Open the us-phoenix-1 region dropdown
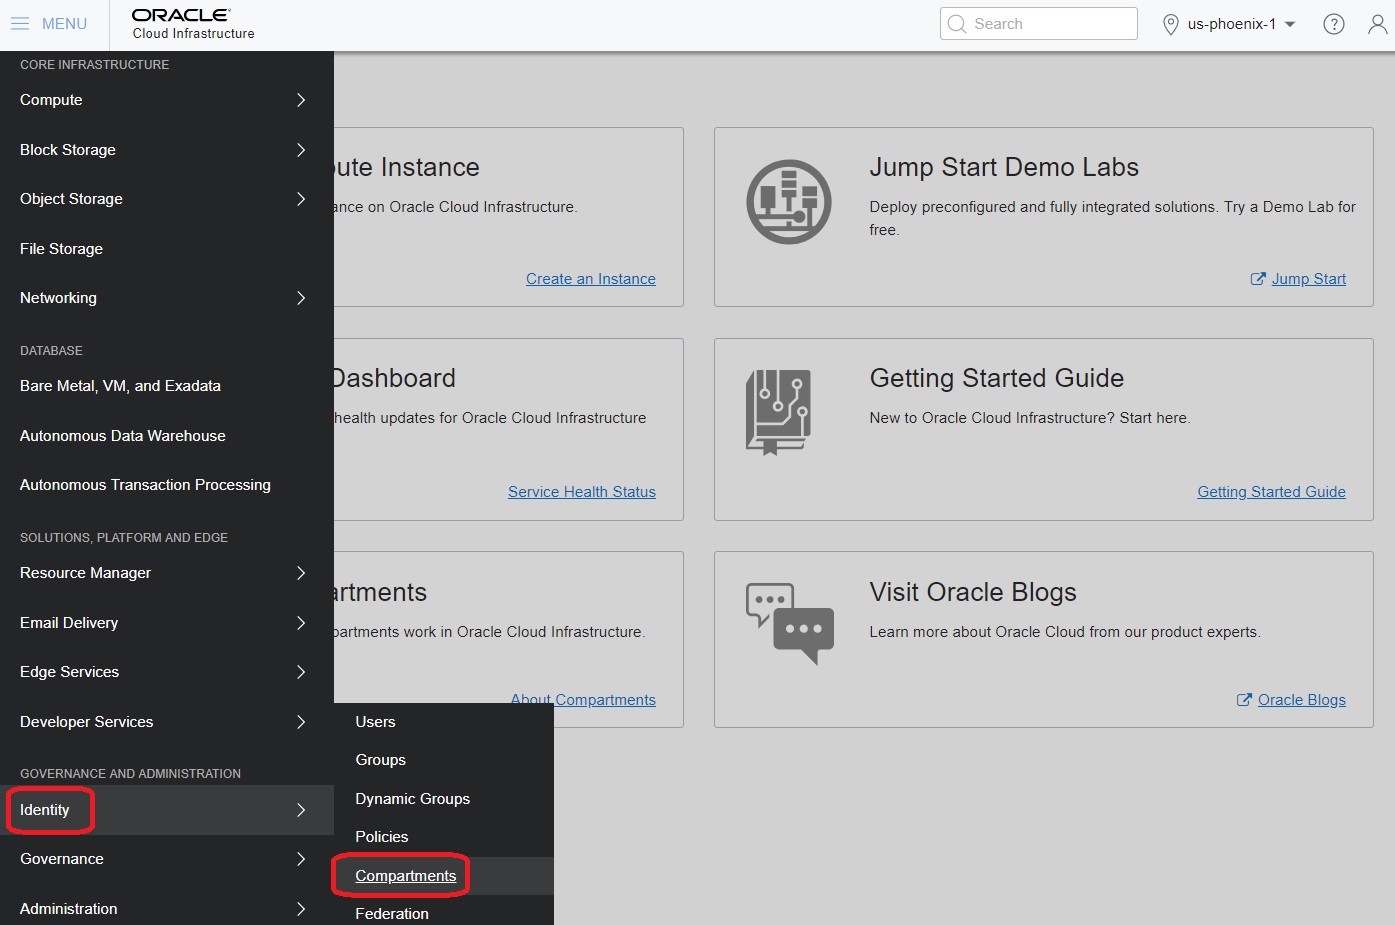Screen dimensions: 1395x925 (1241, 24)
